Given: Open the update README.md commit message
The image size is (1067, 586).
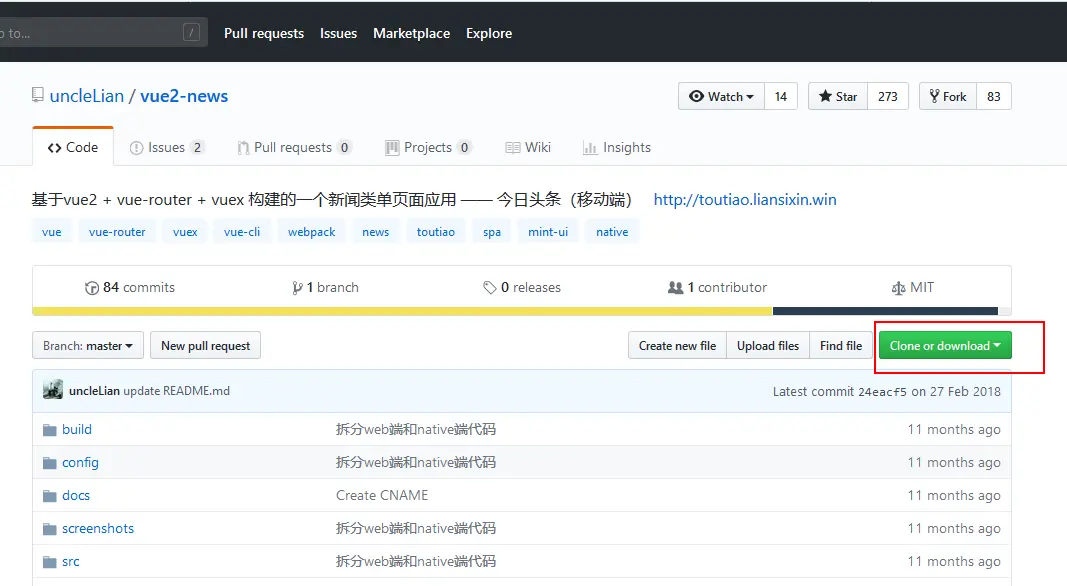Looking at the screenshot, I should pyautogui.click(x=176, y=391).
